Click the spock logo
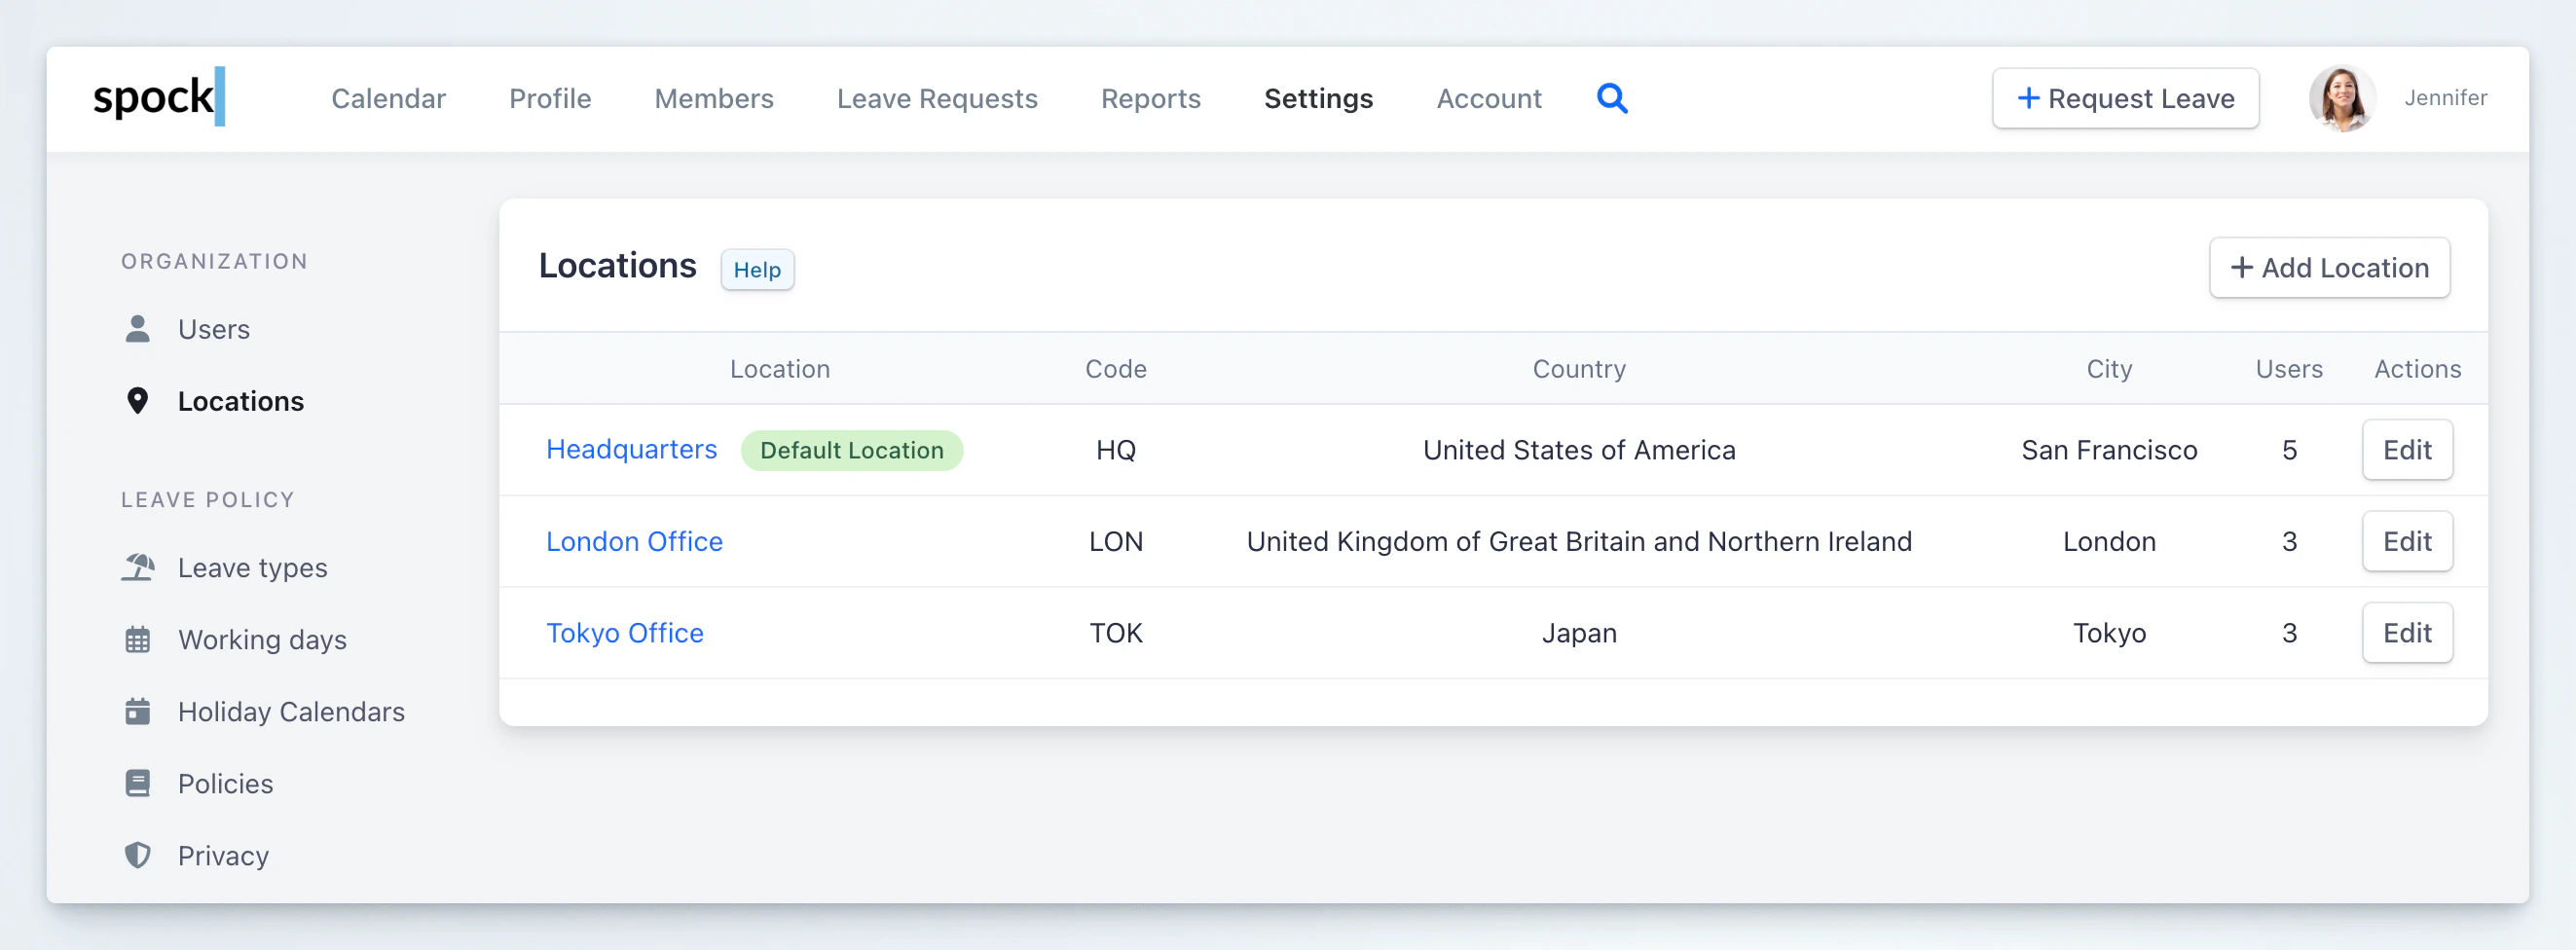The image size is (2576, 950). pyautogui.click(x=155, y=98)
